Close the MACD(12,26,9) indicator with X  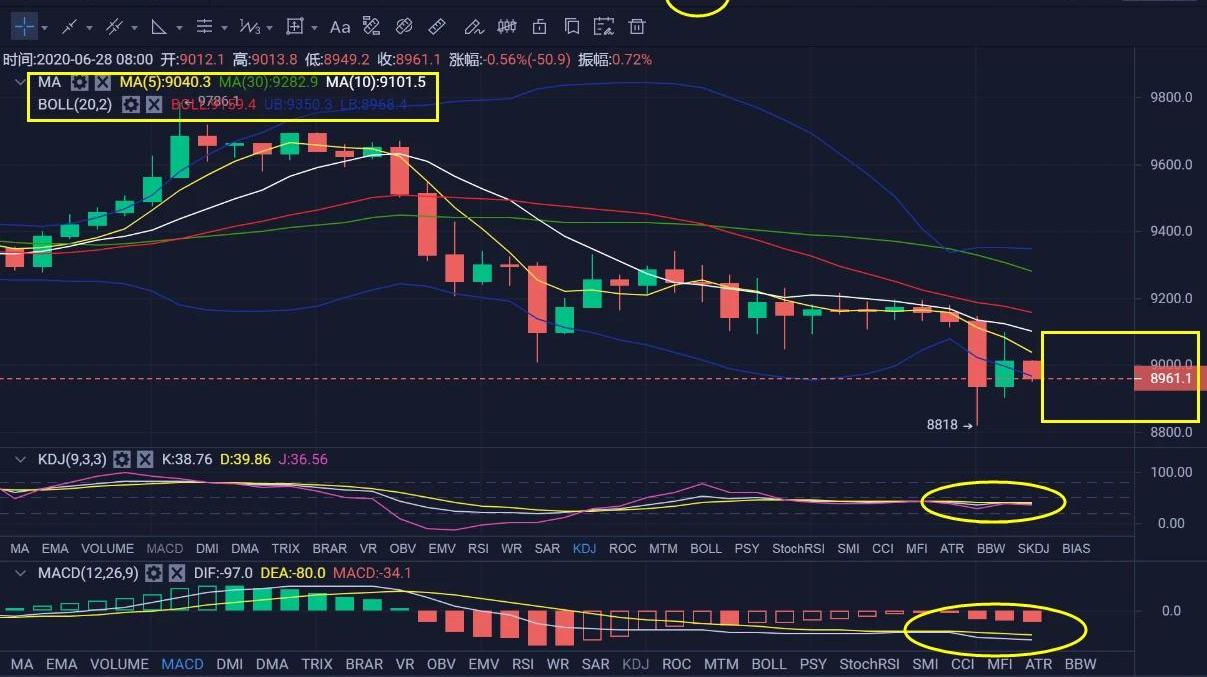click(177, 573)
